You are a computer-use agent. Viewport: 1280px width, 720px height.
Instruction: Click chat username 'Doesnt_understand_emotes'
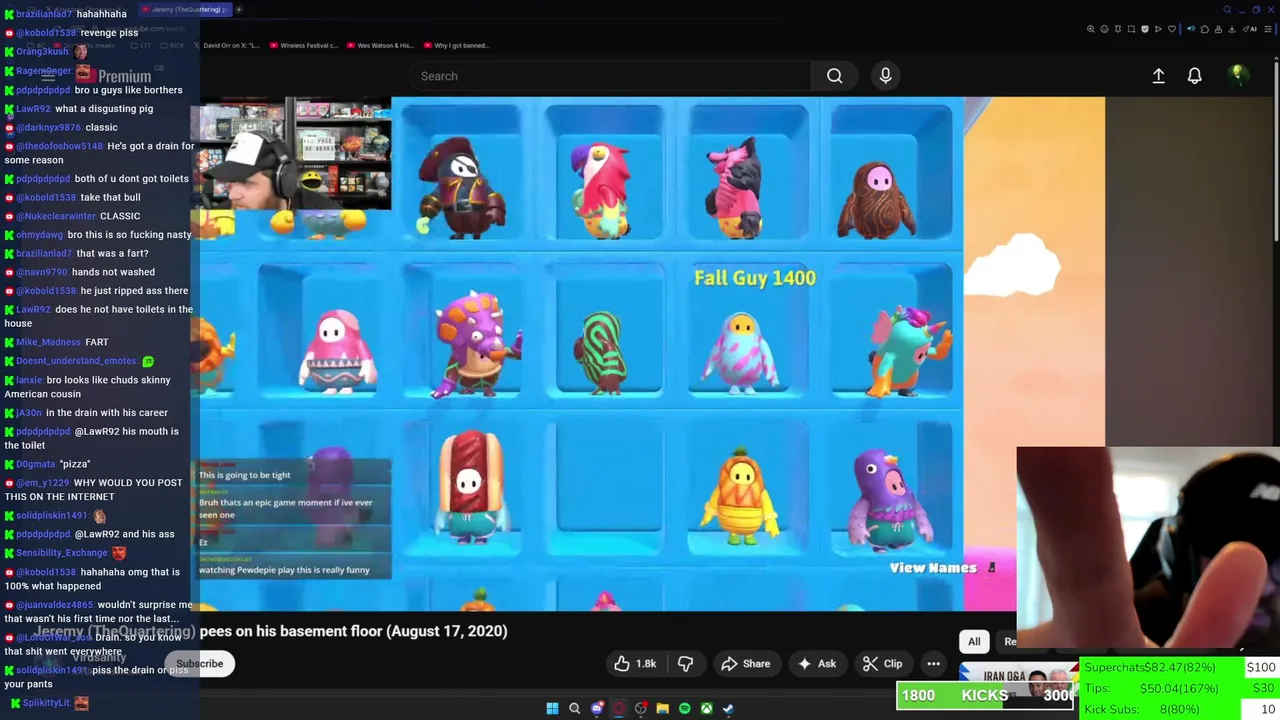click(x=76, y=361)
